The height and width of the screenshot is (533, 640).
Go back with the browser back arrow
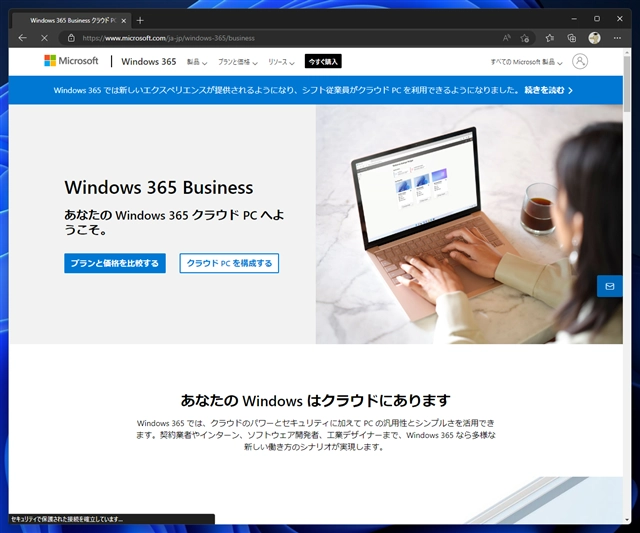point(22,38)
